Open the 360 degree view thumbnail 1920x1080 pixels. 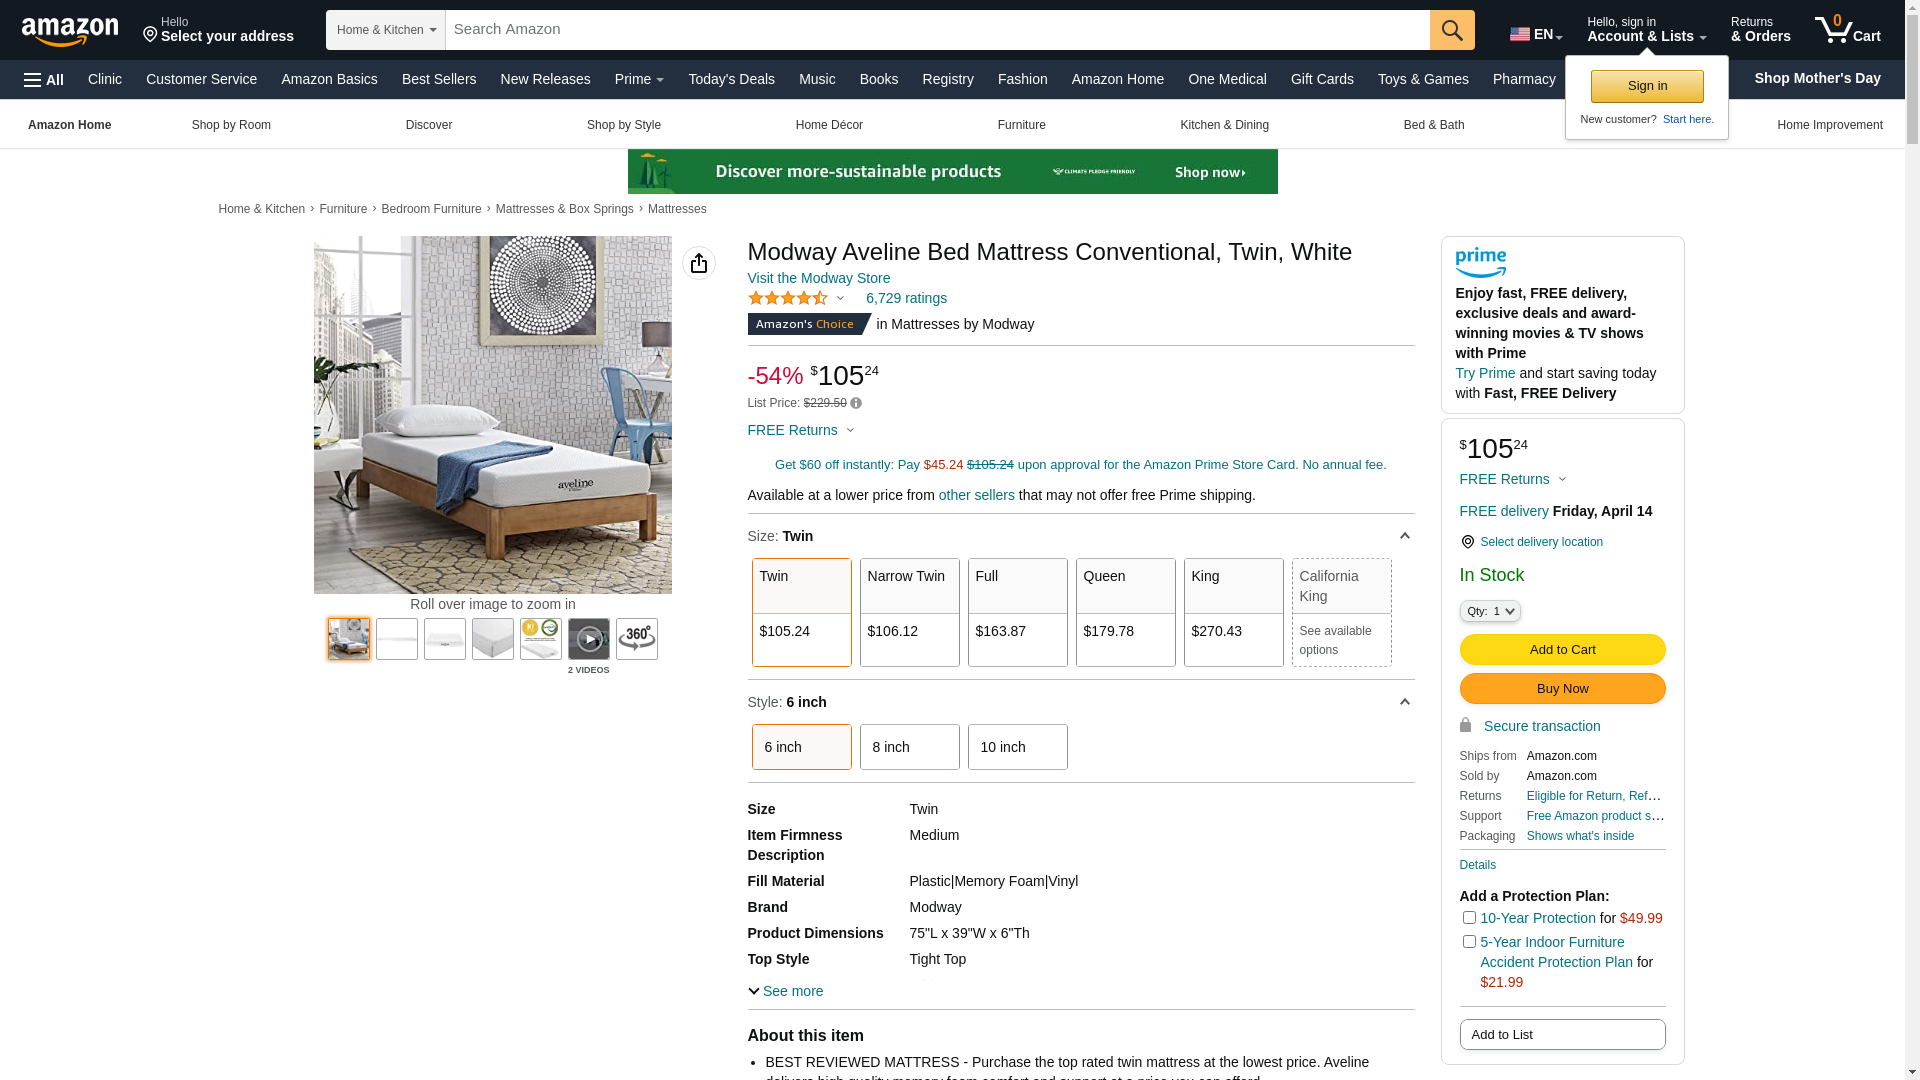[x=636, y=639]
